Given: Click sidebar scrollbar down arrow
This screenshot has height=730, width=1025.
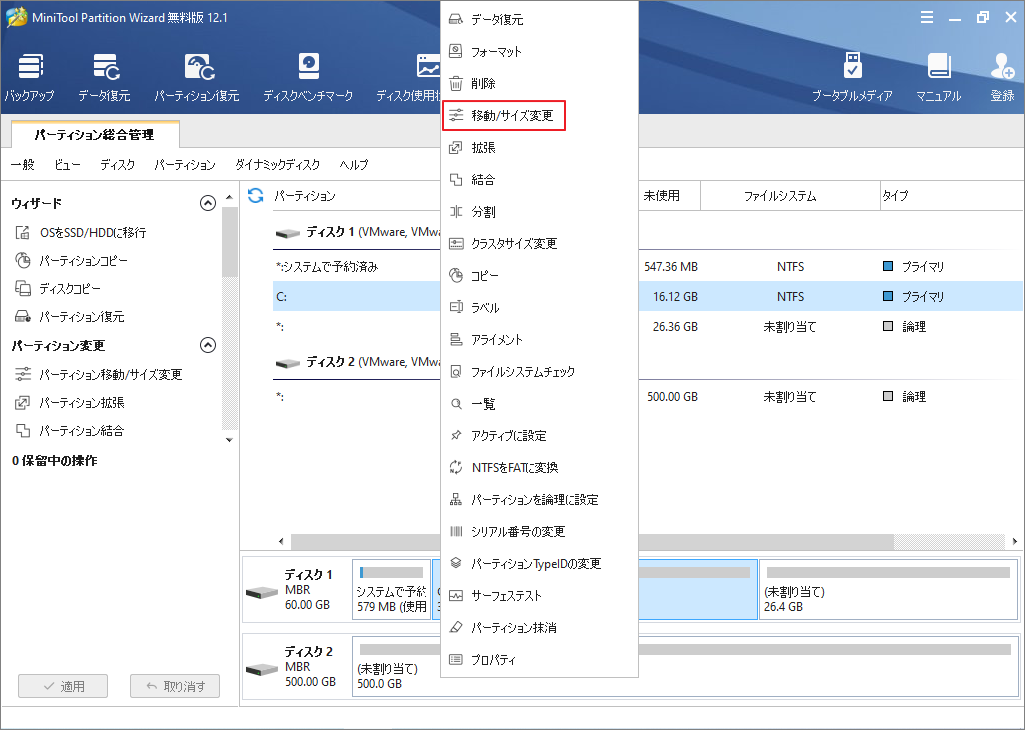Looking at the screenshot, I should coord(229,440).
